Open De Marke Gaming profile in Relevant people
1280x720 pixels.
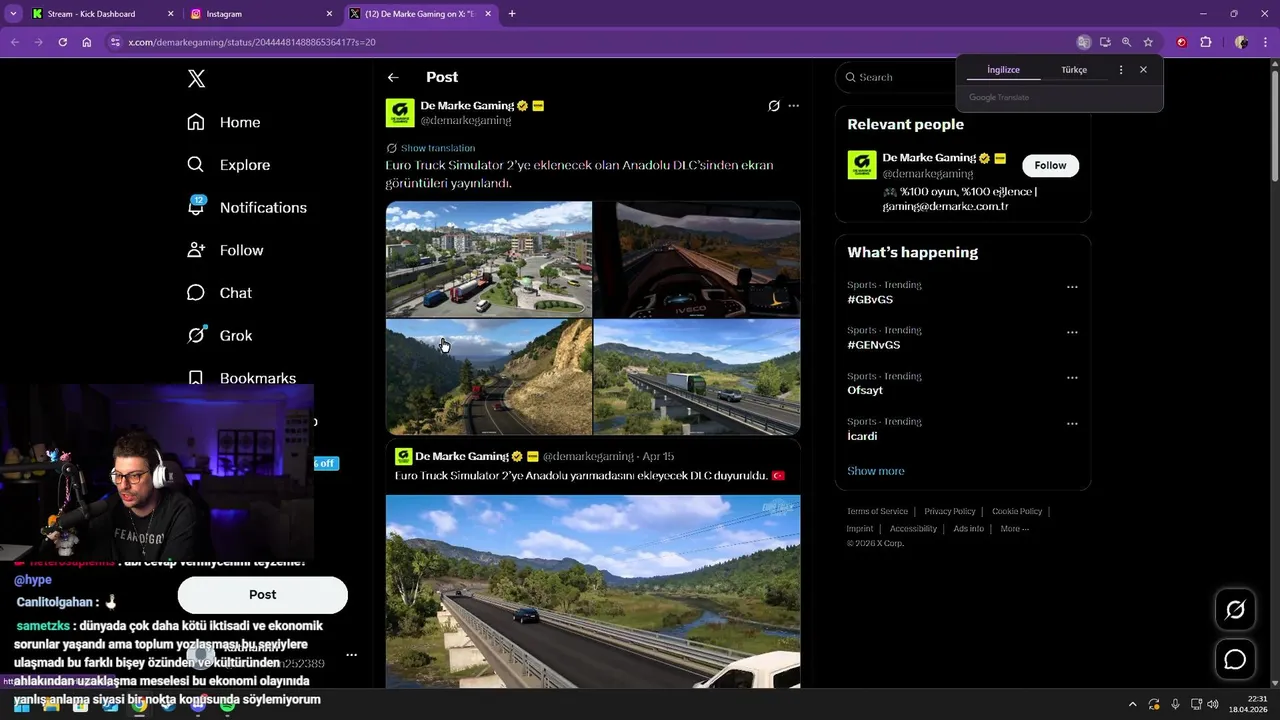tap(929, 158)
